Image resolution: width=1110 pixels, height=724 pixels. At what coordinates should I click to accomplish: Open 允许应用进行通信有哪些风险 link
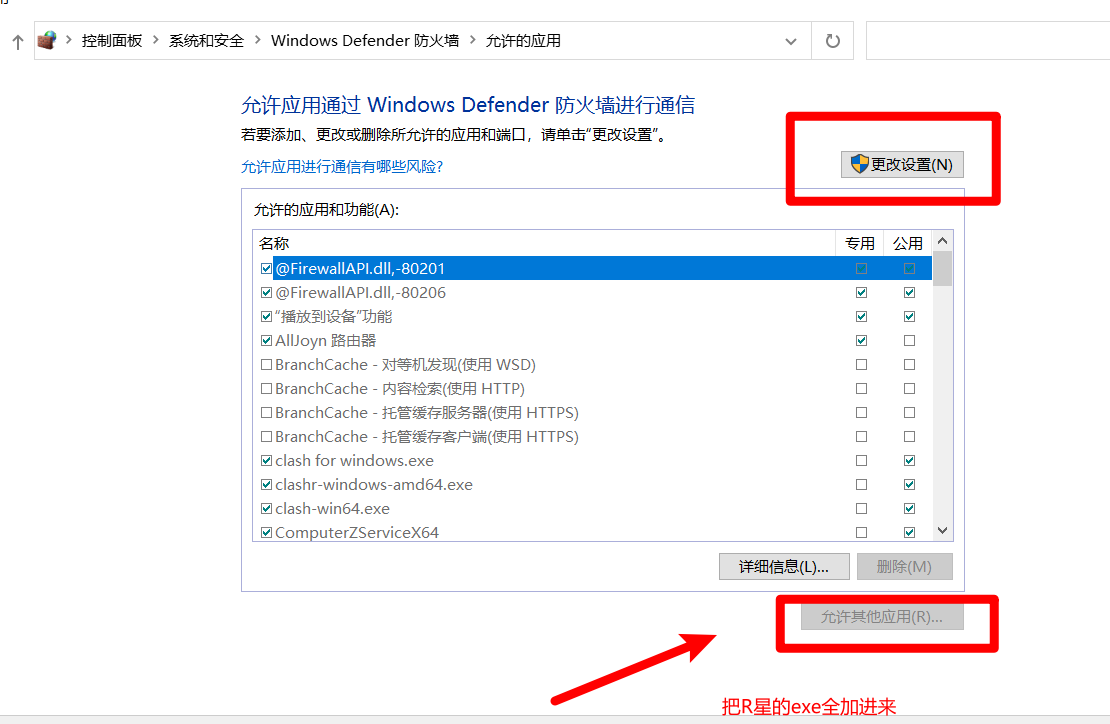342,166
